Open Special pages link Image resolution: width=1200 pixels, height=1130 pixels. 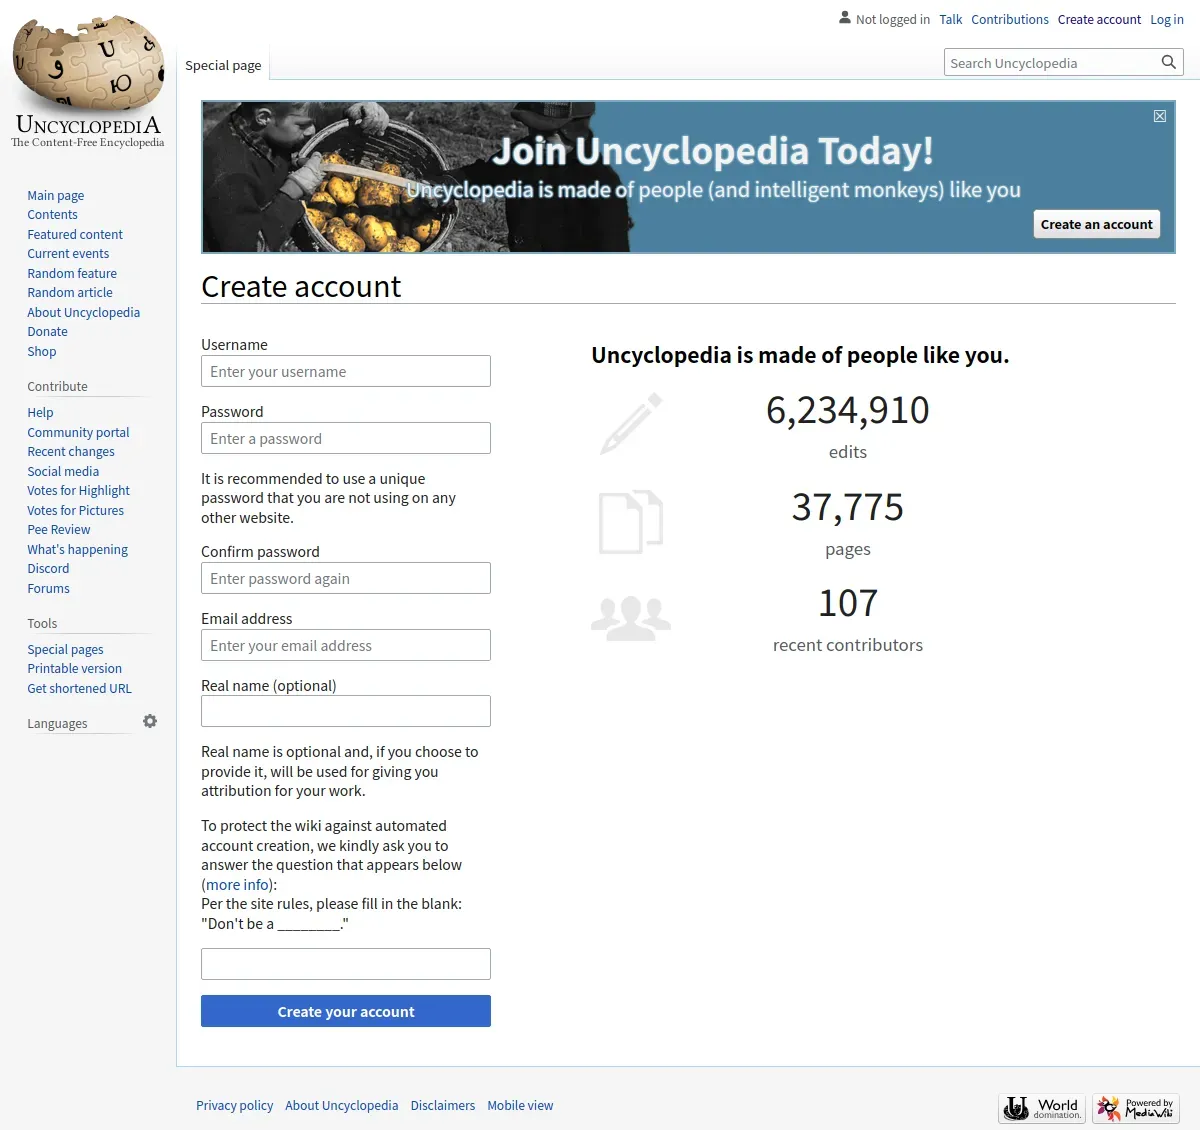pyautogui.click(x=65, y=649)
